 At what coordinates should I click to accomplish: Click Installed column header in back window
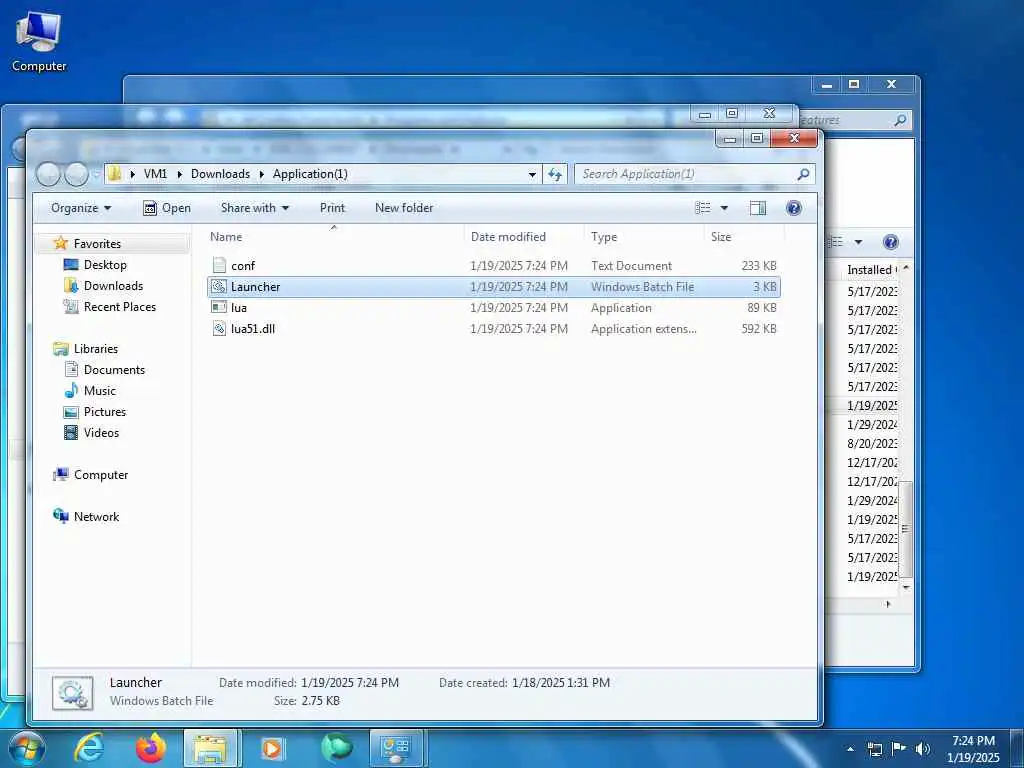[870, 270]
